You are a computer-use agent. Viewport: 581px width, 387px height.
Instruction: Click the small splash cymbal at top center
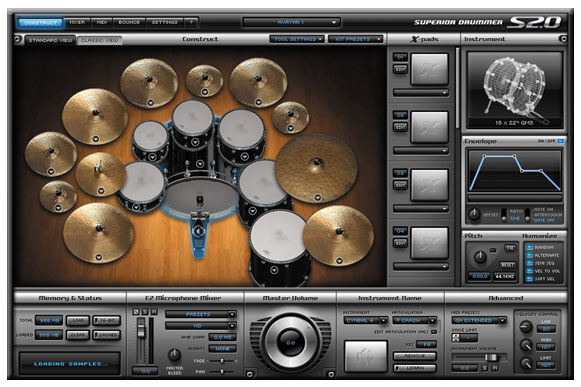[x=204, y=80]
